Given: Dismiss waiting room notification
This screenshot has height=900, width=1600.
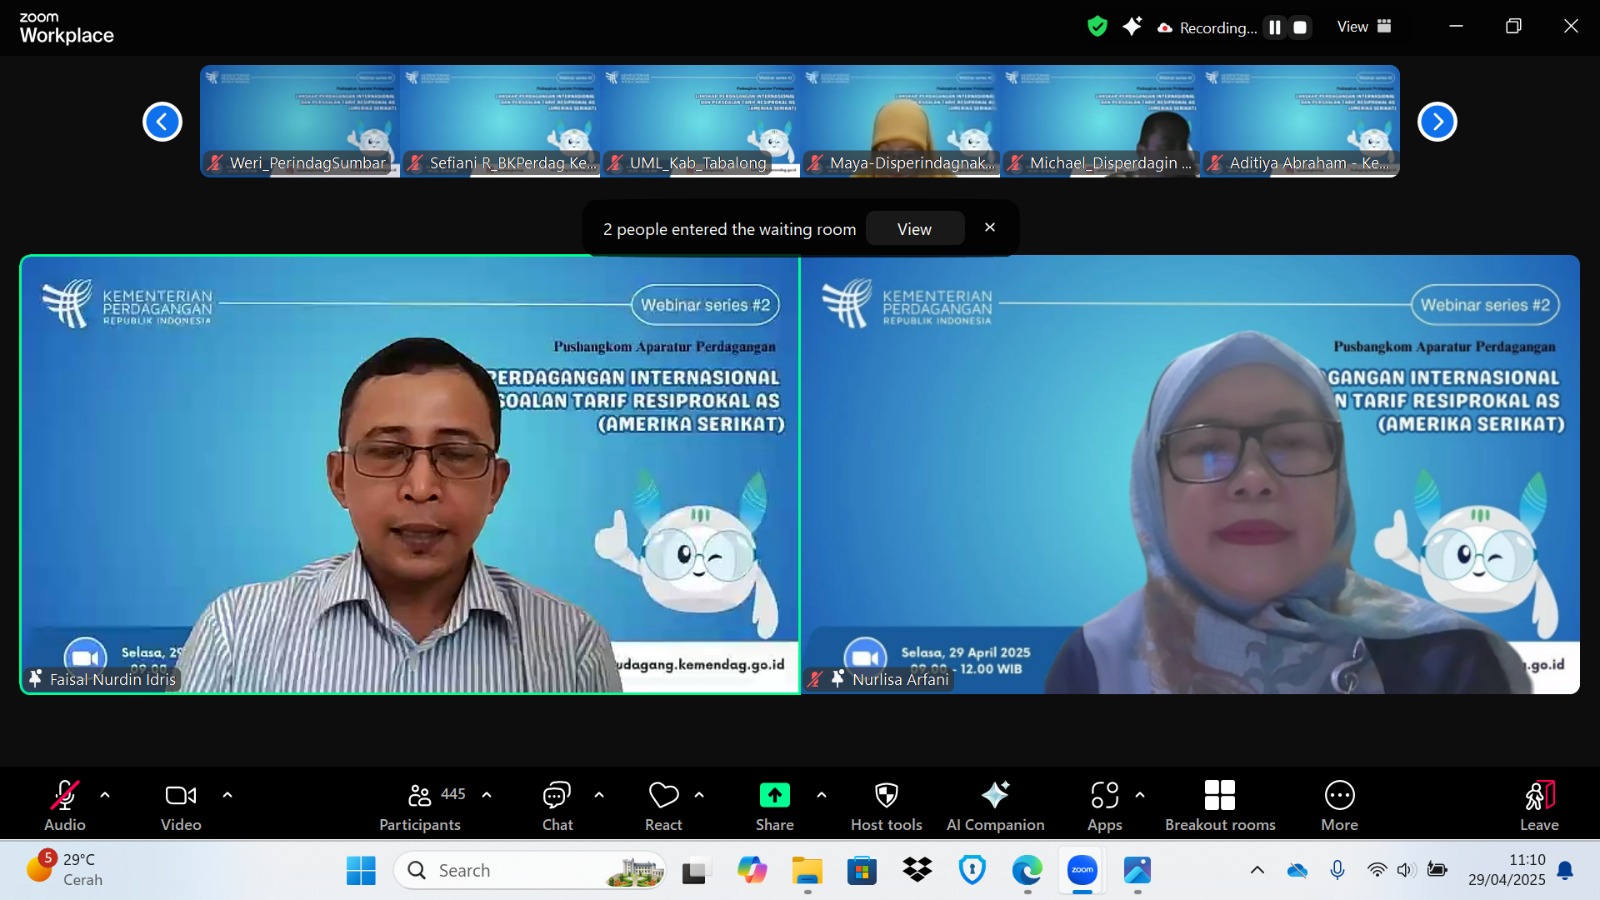Looking at the screenshot, I should tap(990, 228).
